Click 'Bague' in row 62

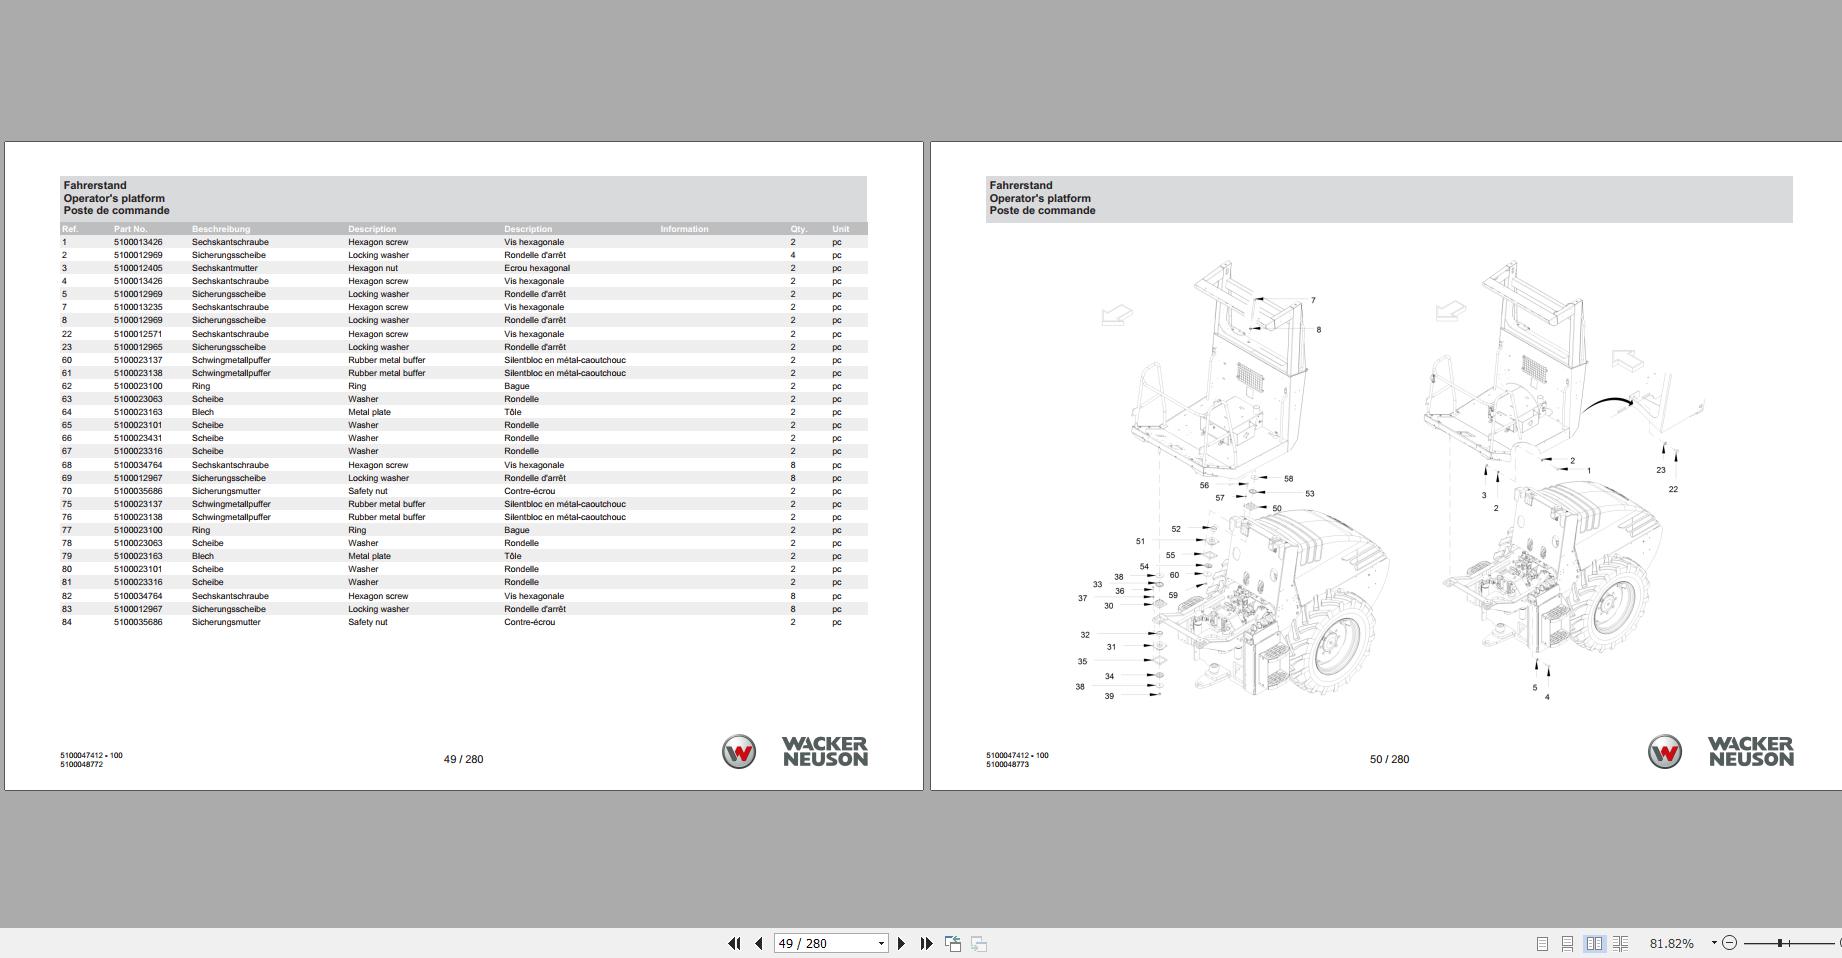[x=517, y=386]
